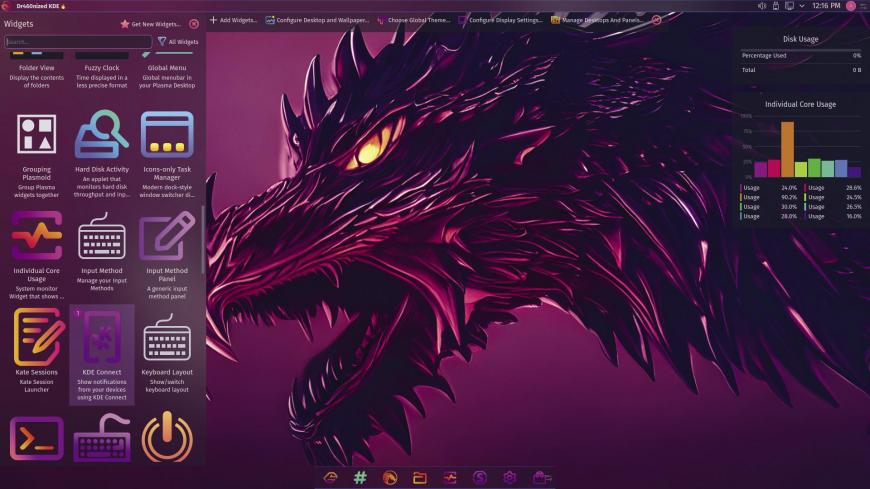The width and height of the screenshot is (870, 489).
Task: Expand the system tray hidden icons arrow
Action: [x=802, y=6]
